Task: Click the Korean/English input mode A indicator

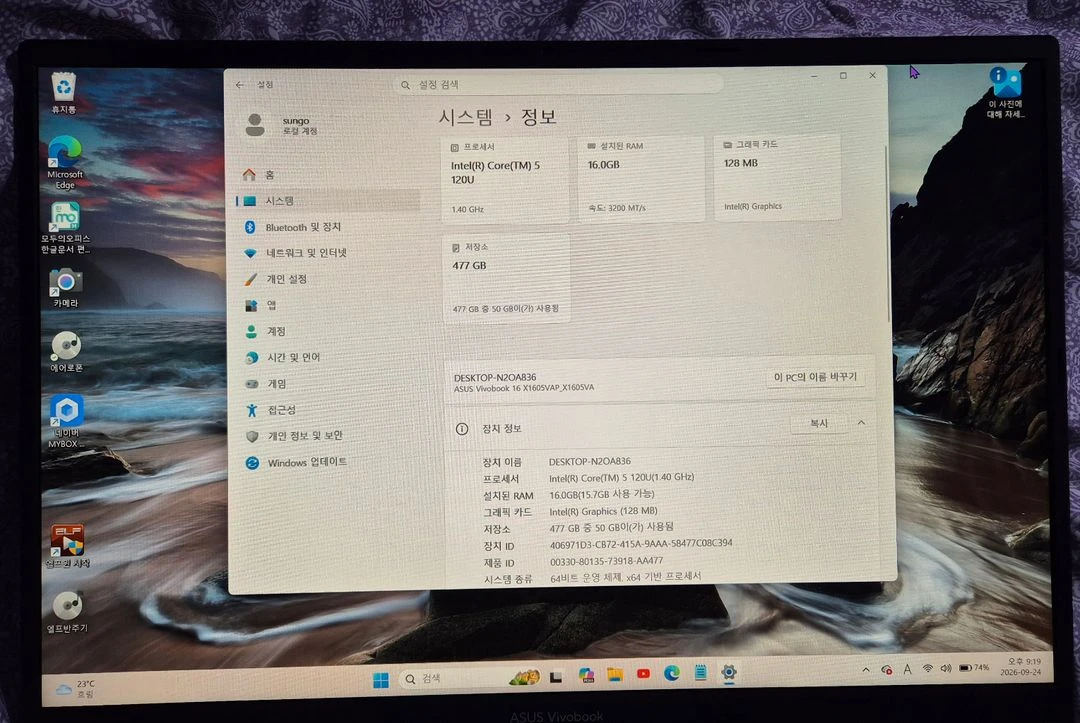Action: click(x=907, y=669)
